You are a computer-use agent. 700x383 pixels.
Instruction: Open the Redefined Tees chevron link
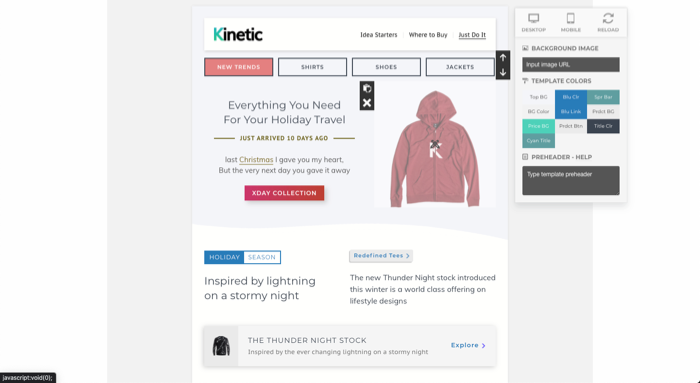click(381, 256)
